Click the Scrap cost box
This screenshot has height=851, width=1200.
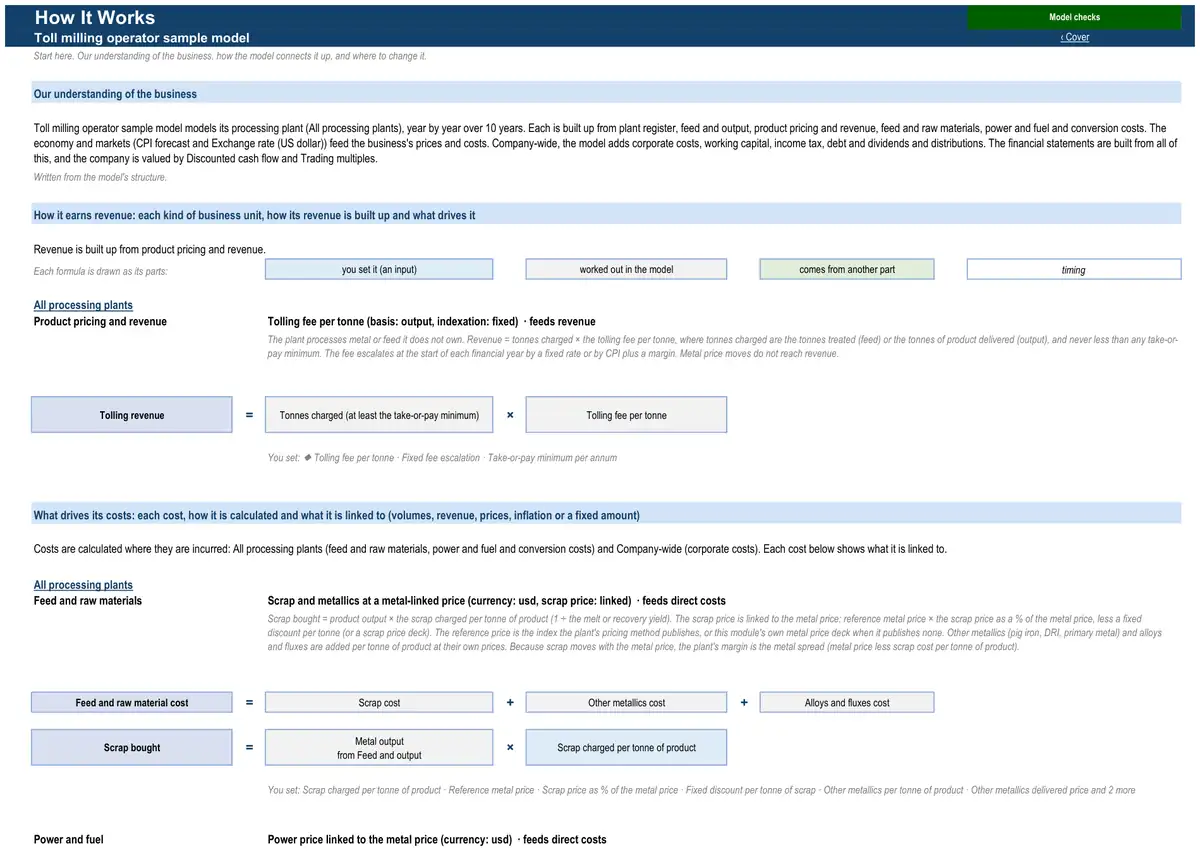coord(379,703)
